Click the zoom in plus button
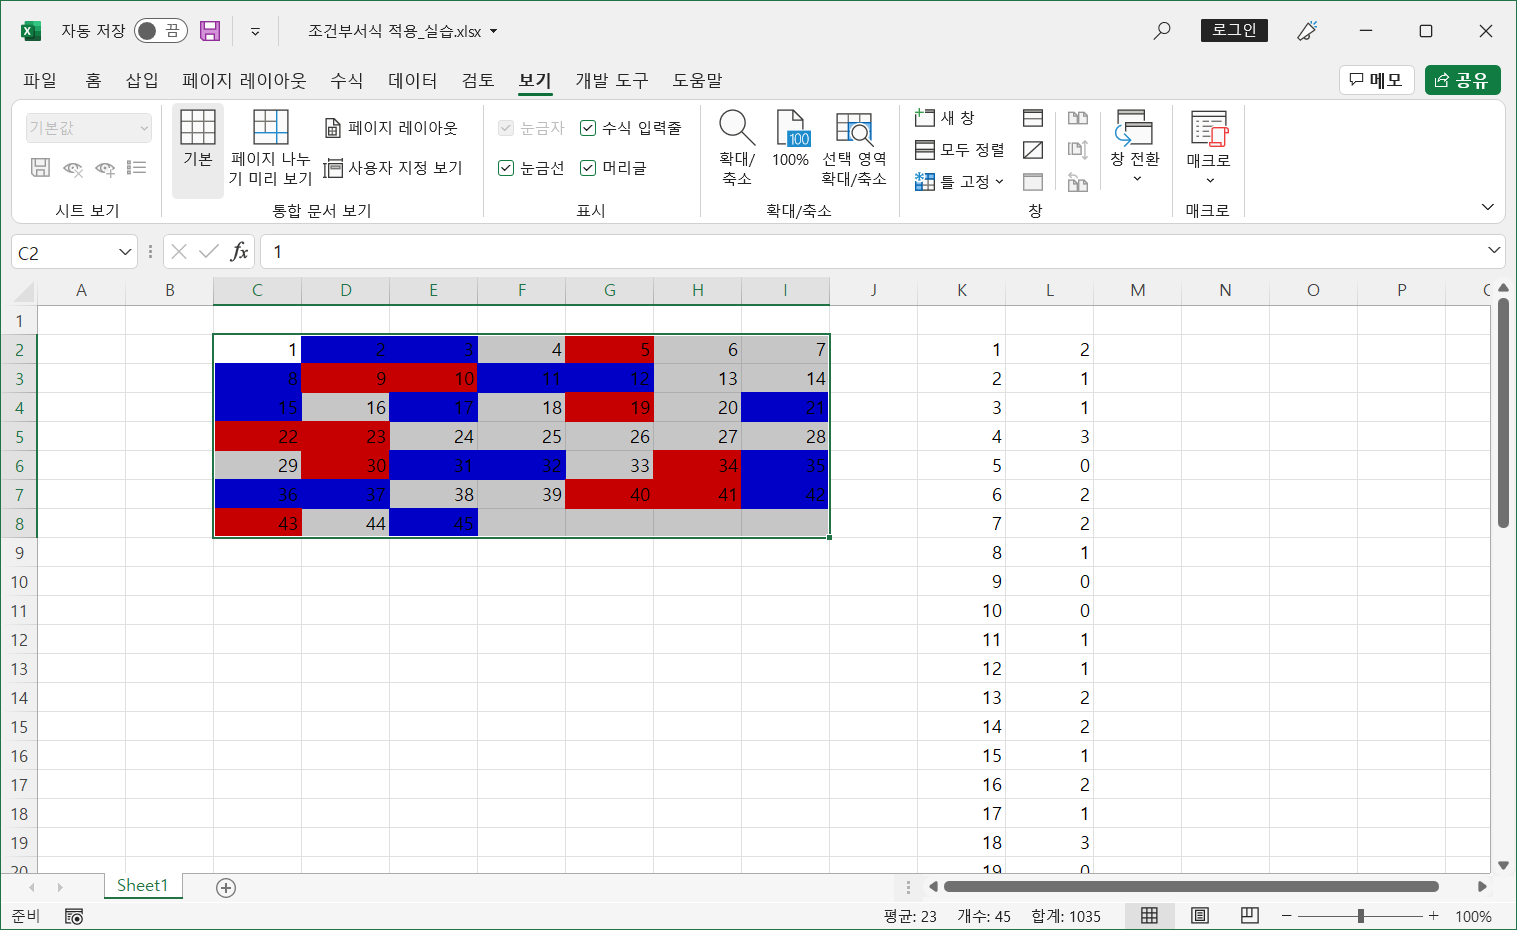The width and height of the screenshot is (1517, 930). click(1433, 916)
